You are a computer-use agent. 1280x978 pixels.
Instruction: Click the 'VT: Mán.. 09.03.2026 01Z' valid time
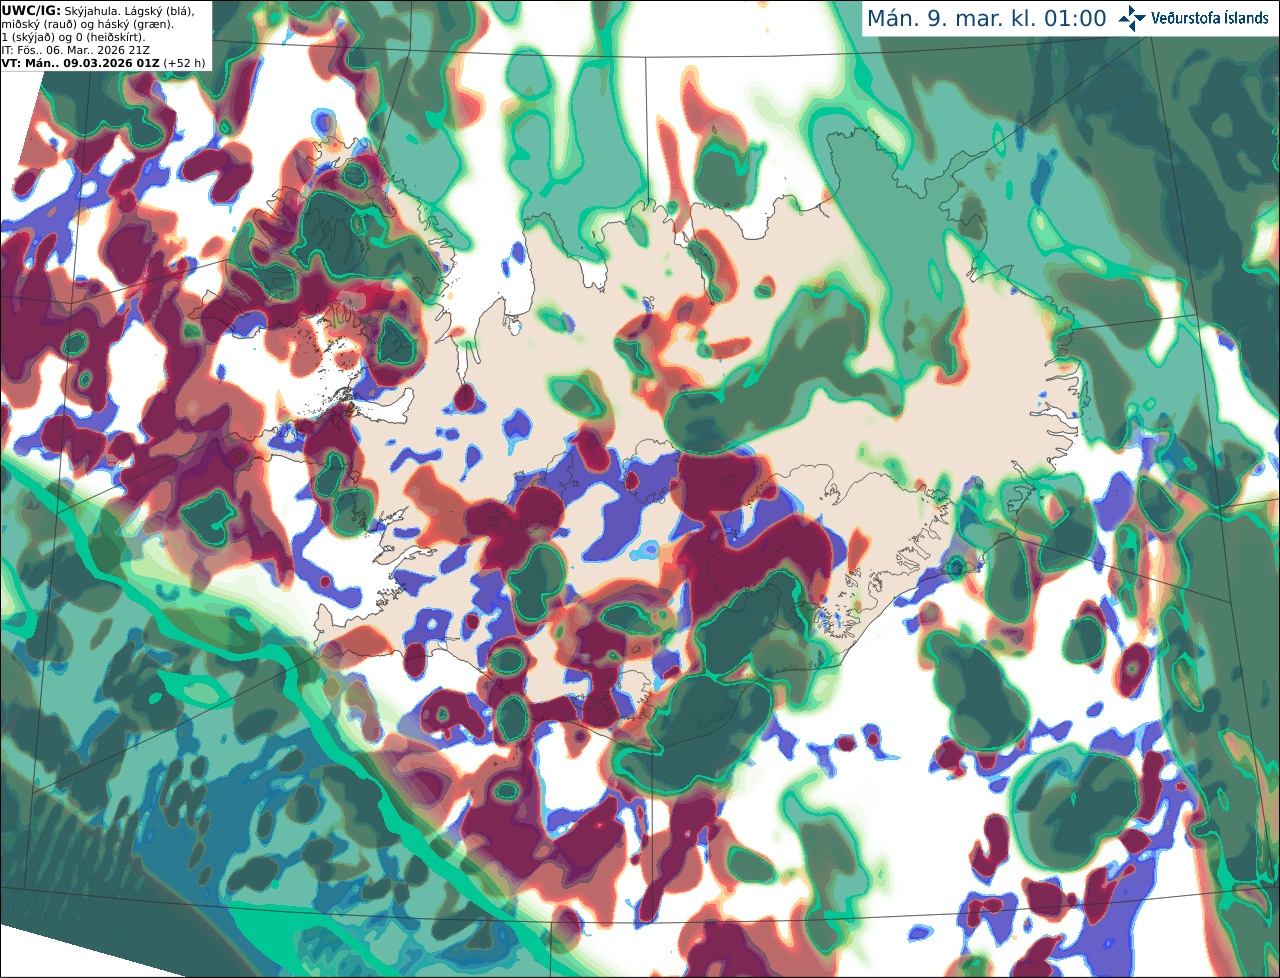82,63
